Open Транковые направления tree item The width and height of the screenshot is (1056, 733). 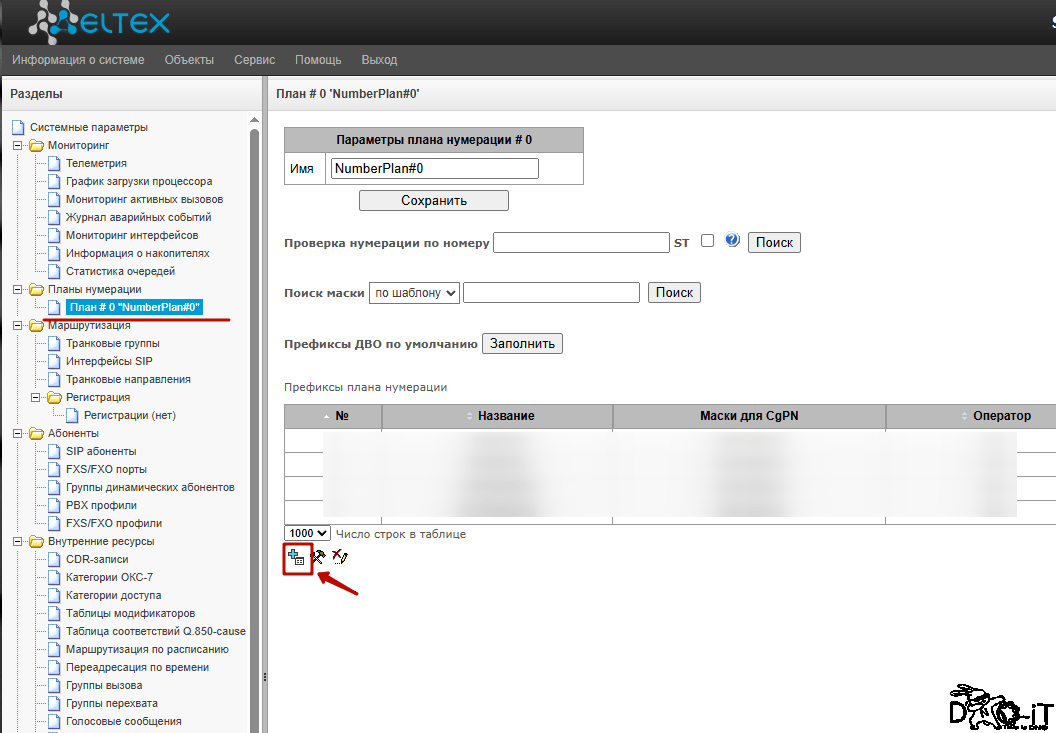[128, 379]
